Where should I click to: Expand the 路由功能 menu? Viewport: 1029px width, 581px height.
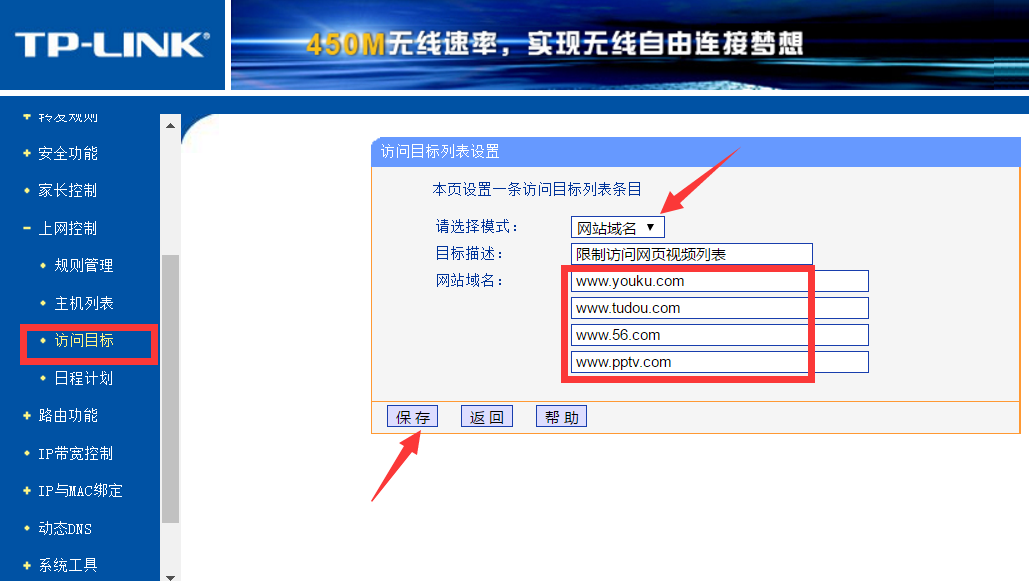[68, 416]
